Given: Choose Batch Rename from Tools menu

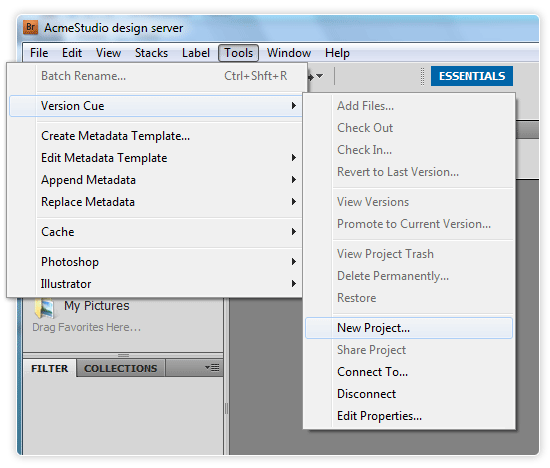Looking at the screenshot, I should (x=155, y=76).
